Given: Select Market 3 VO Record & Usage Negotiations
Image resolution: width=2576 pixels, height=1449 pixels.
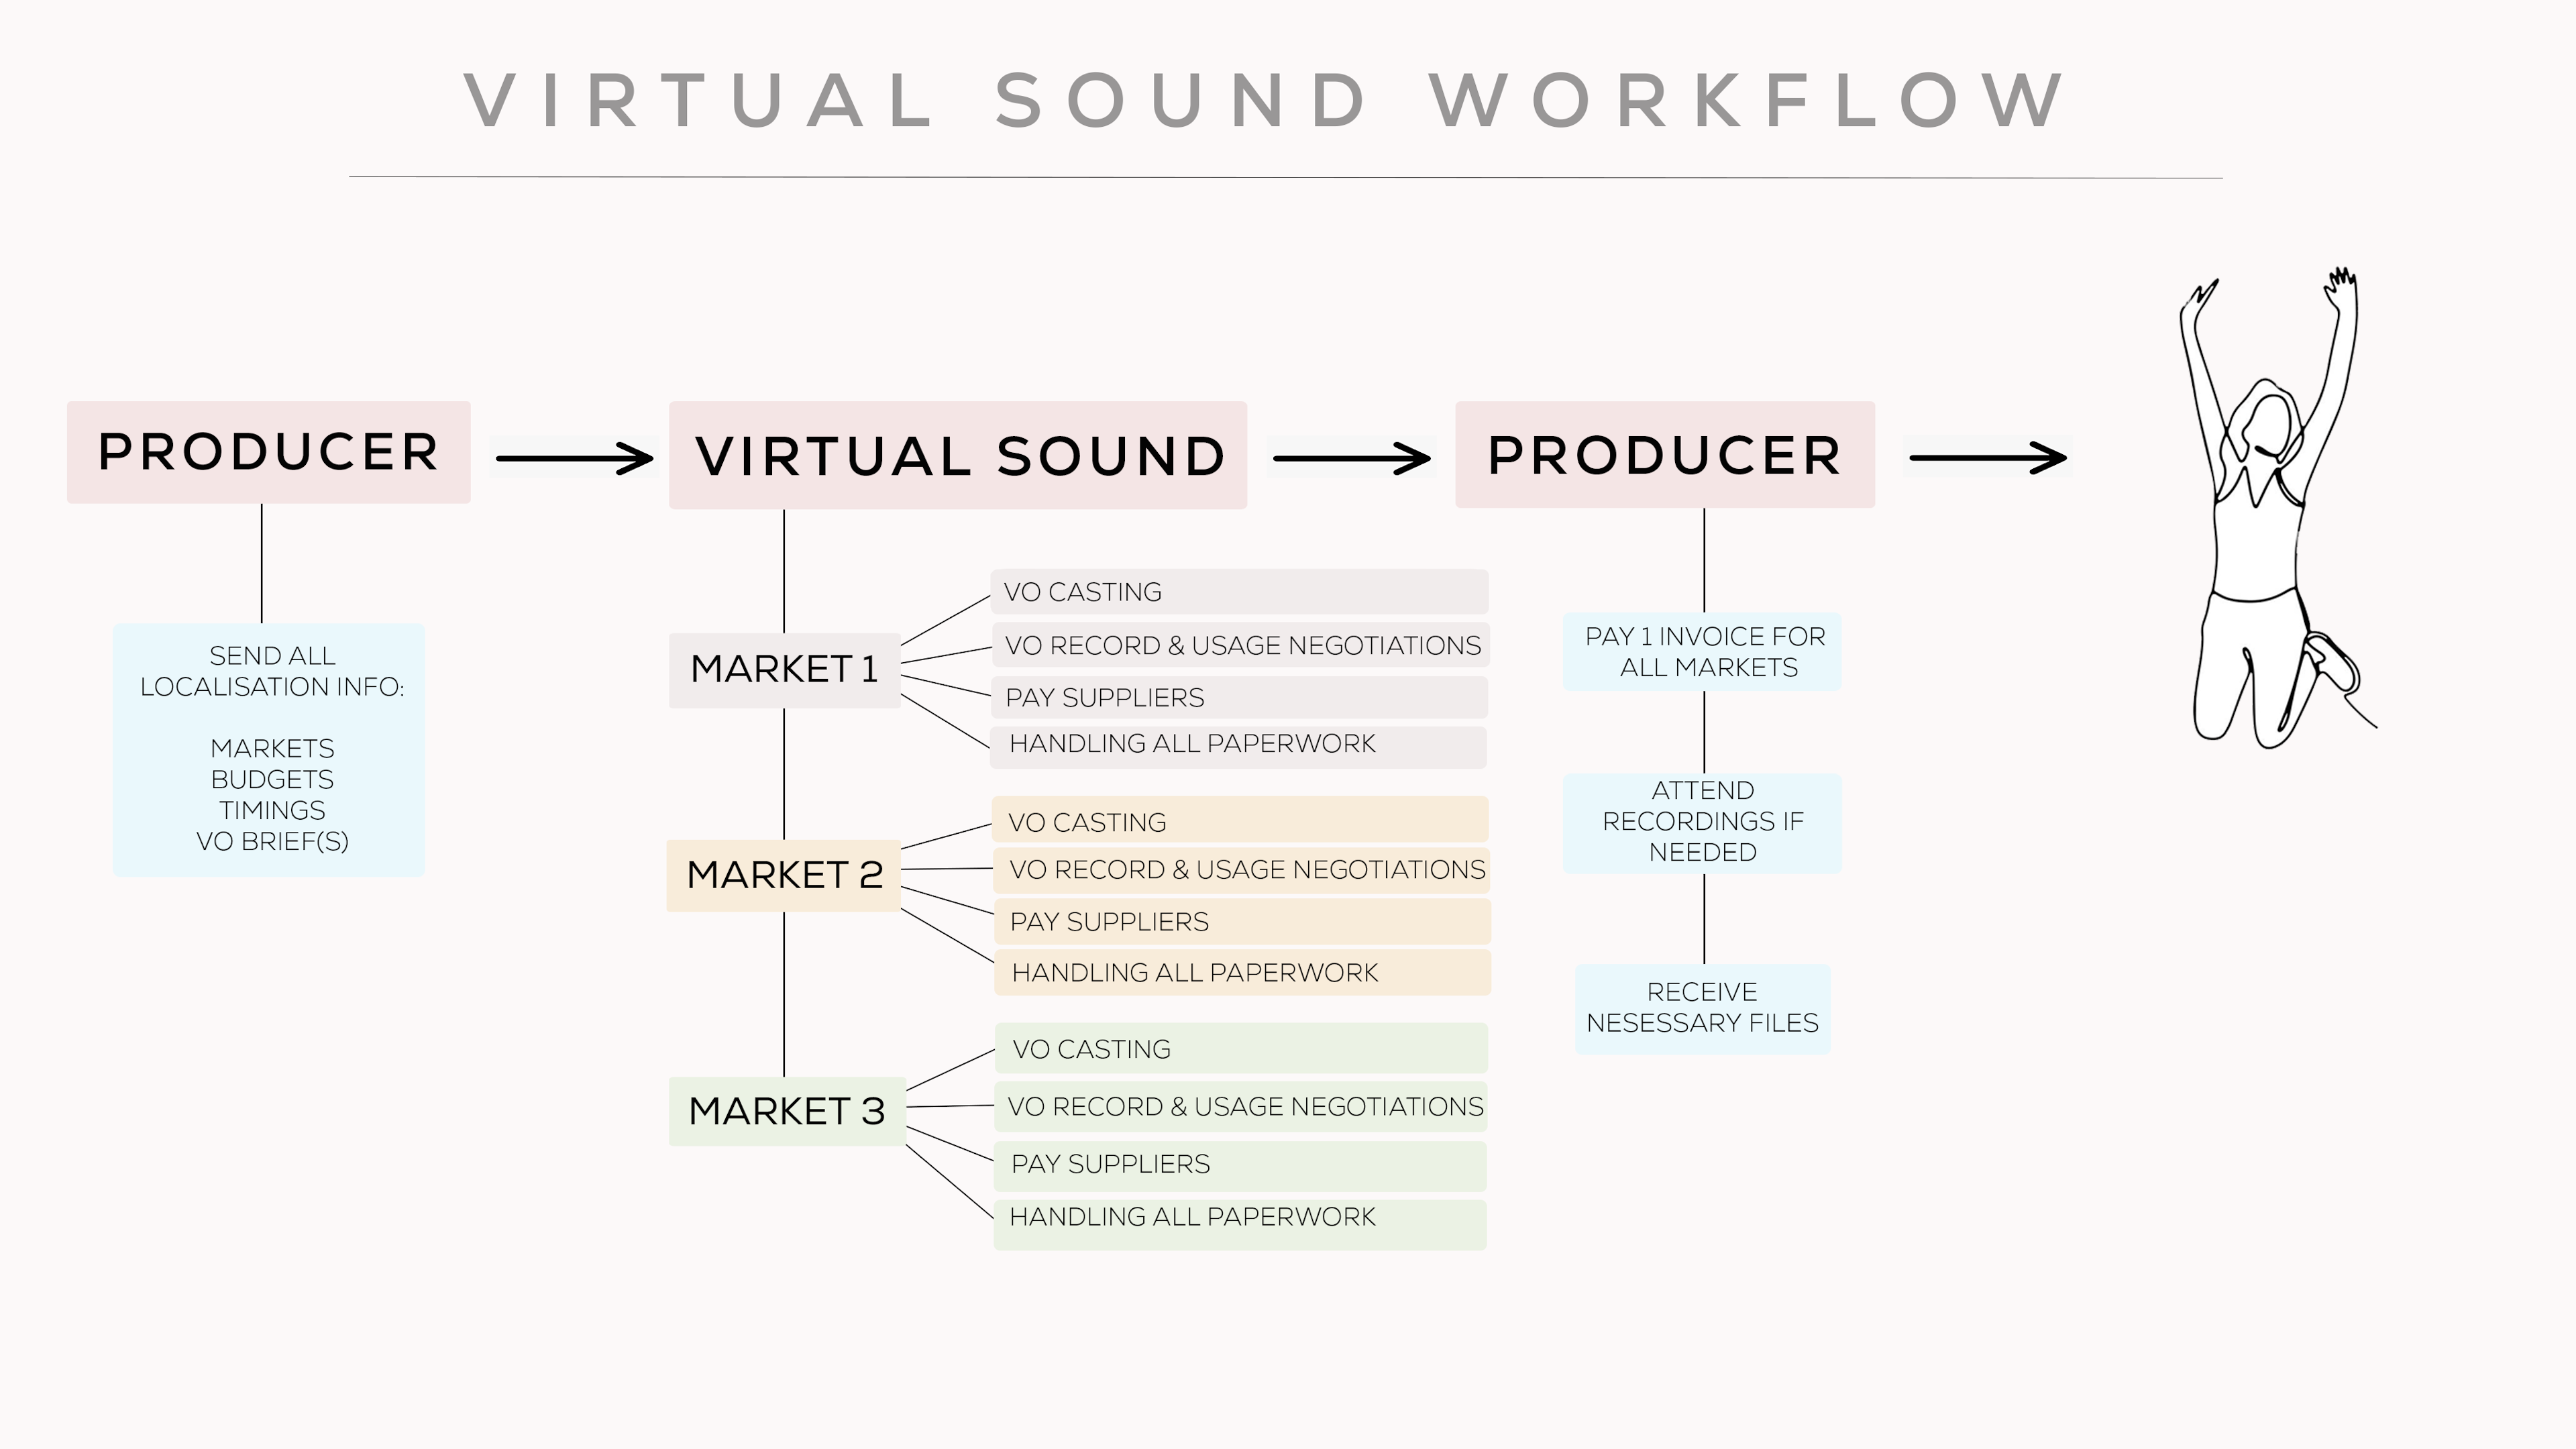Looking at the screenshot, I should click(x=1241, y=1106).
